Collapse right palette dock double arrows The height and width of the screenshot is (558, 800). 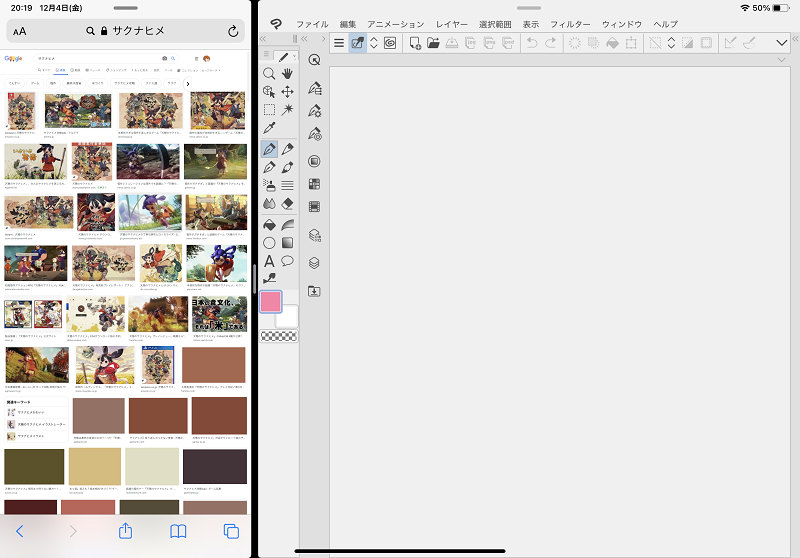[x=795, y=39]
